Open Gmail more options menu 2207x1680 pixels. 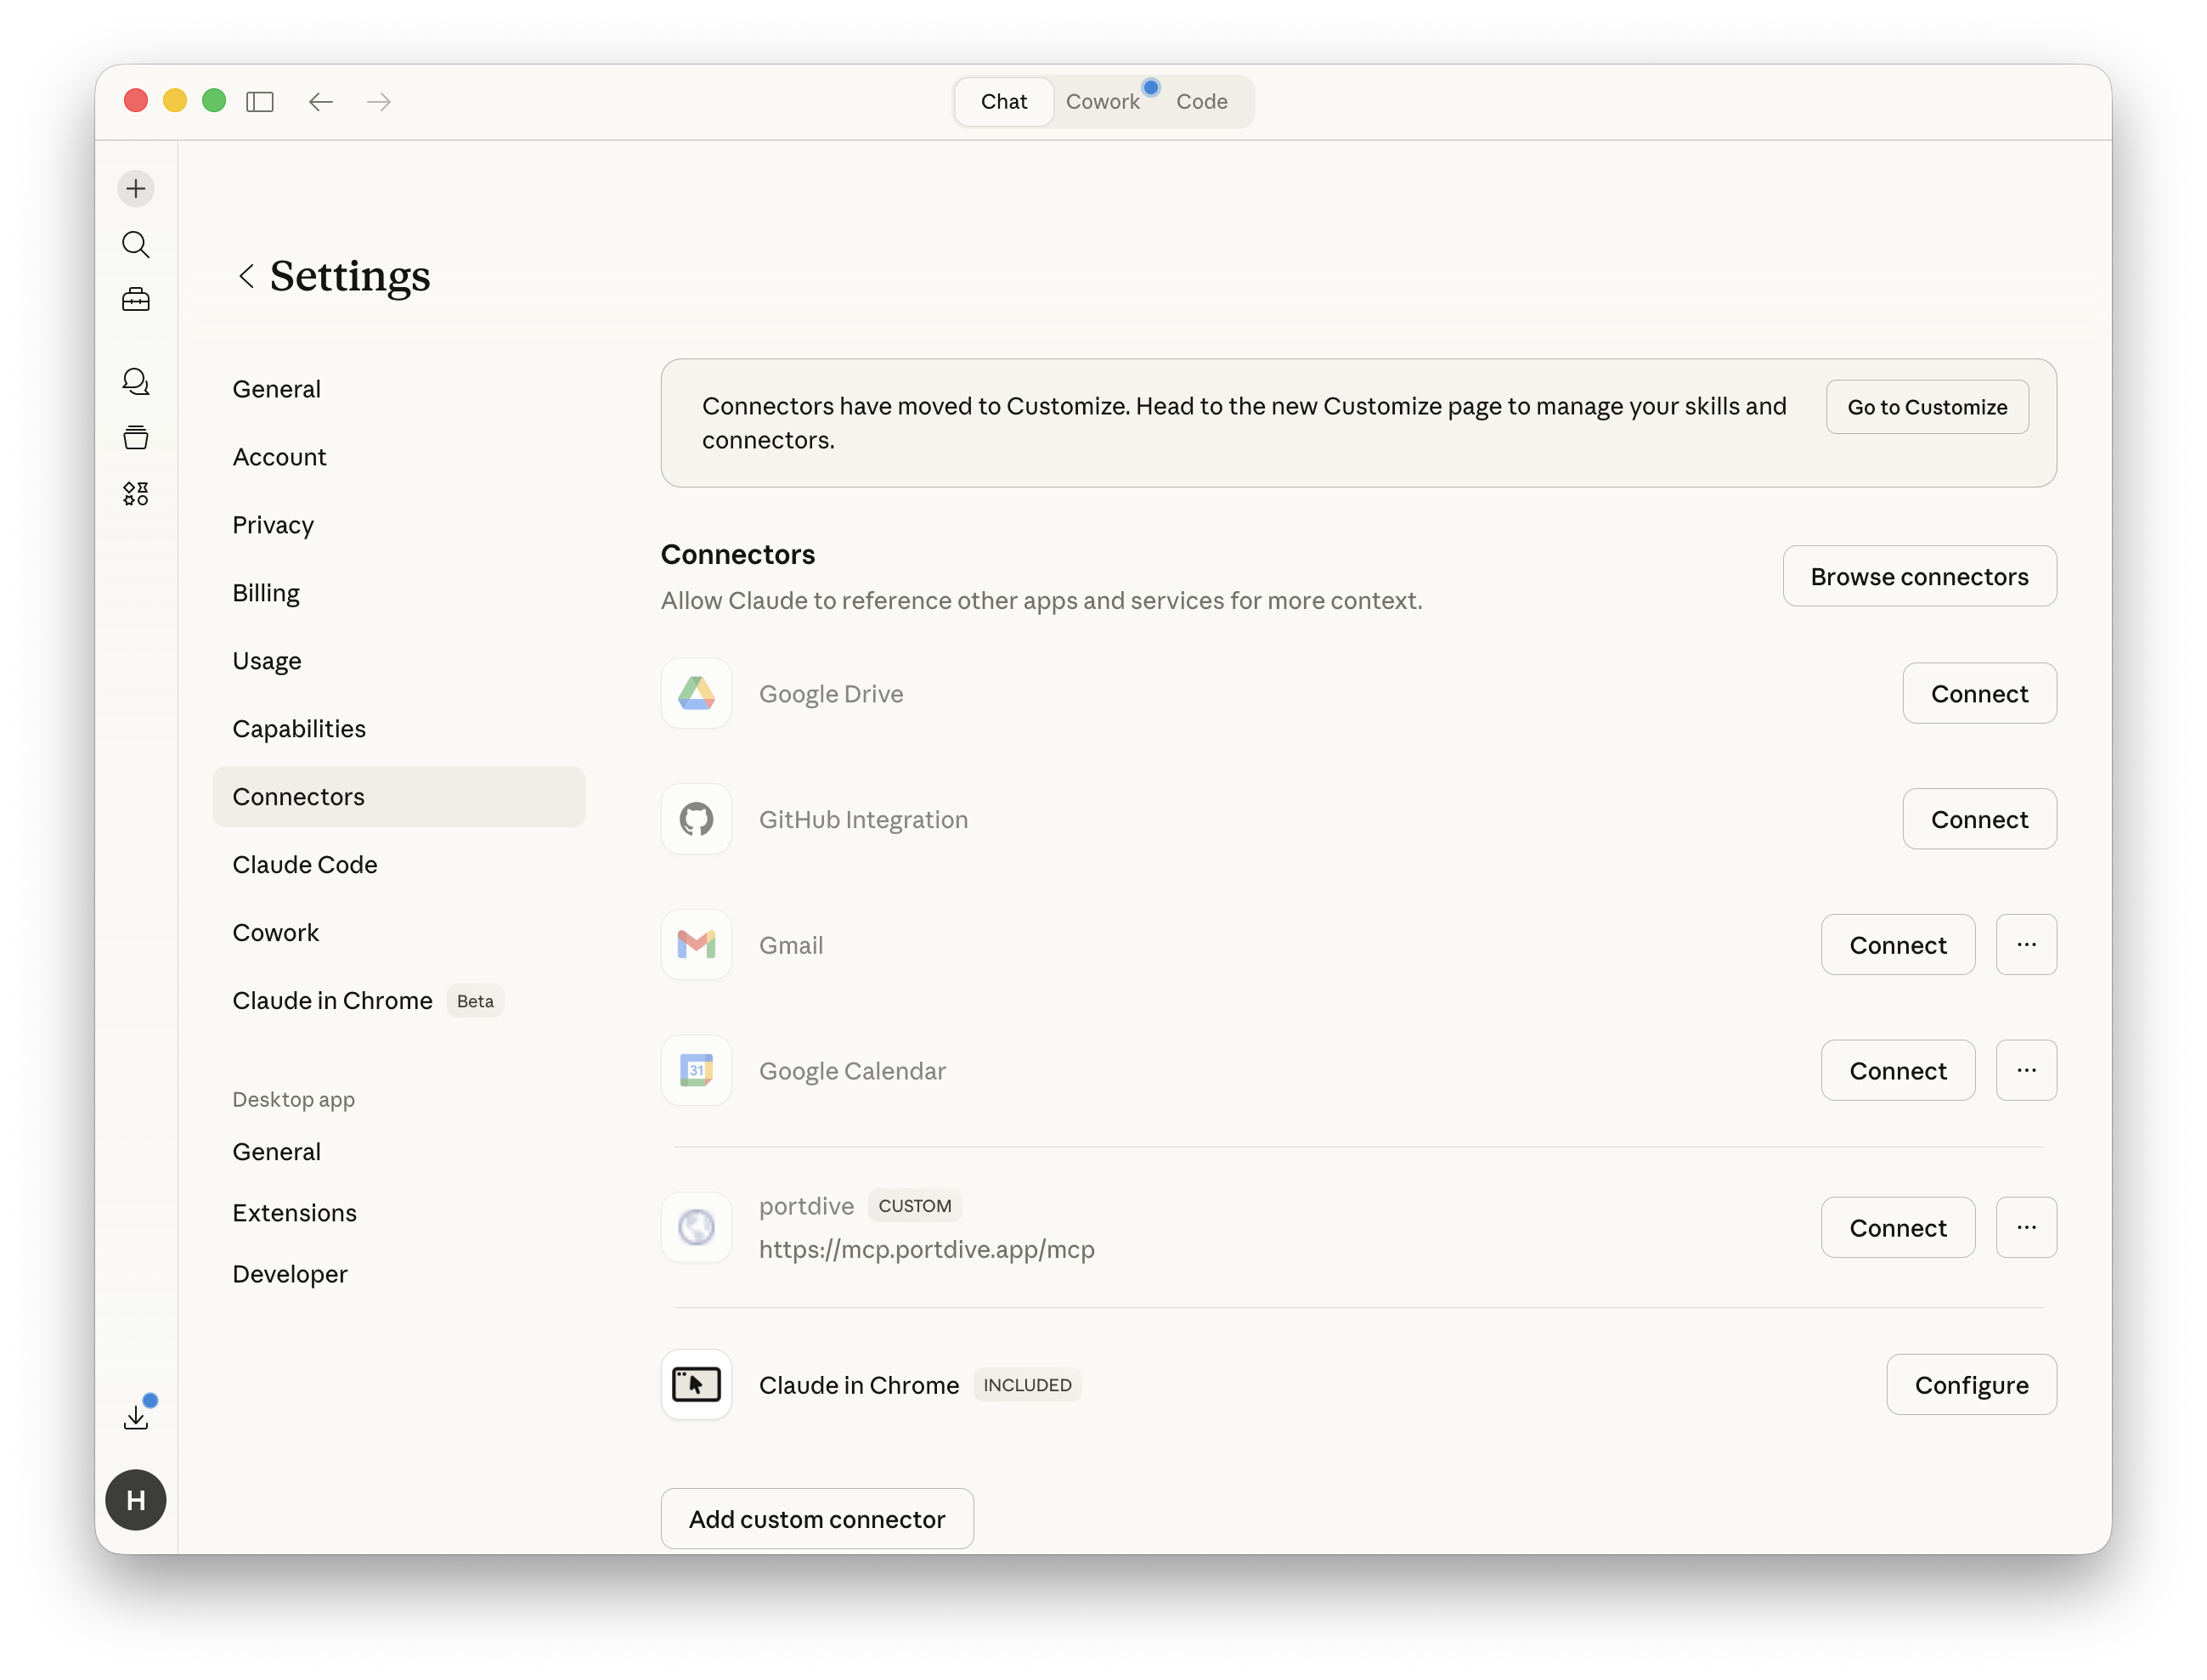(2026, 944)
